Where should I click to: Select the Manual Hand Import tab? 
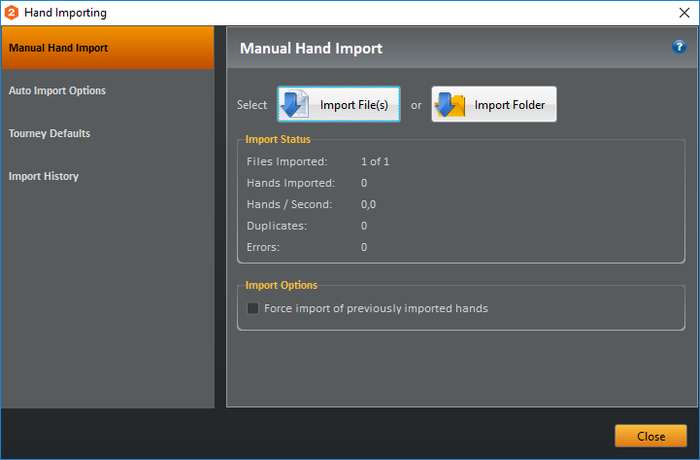click(x=108, y=48)
